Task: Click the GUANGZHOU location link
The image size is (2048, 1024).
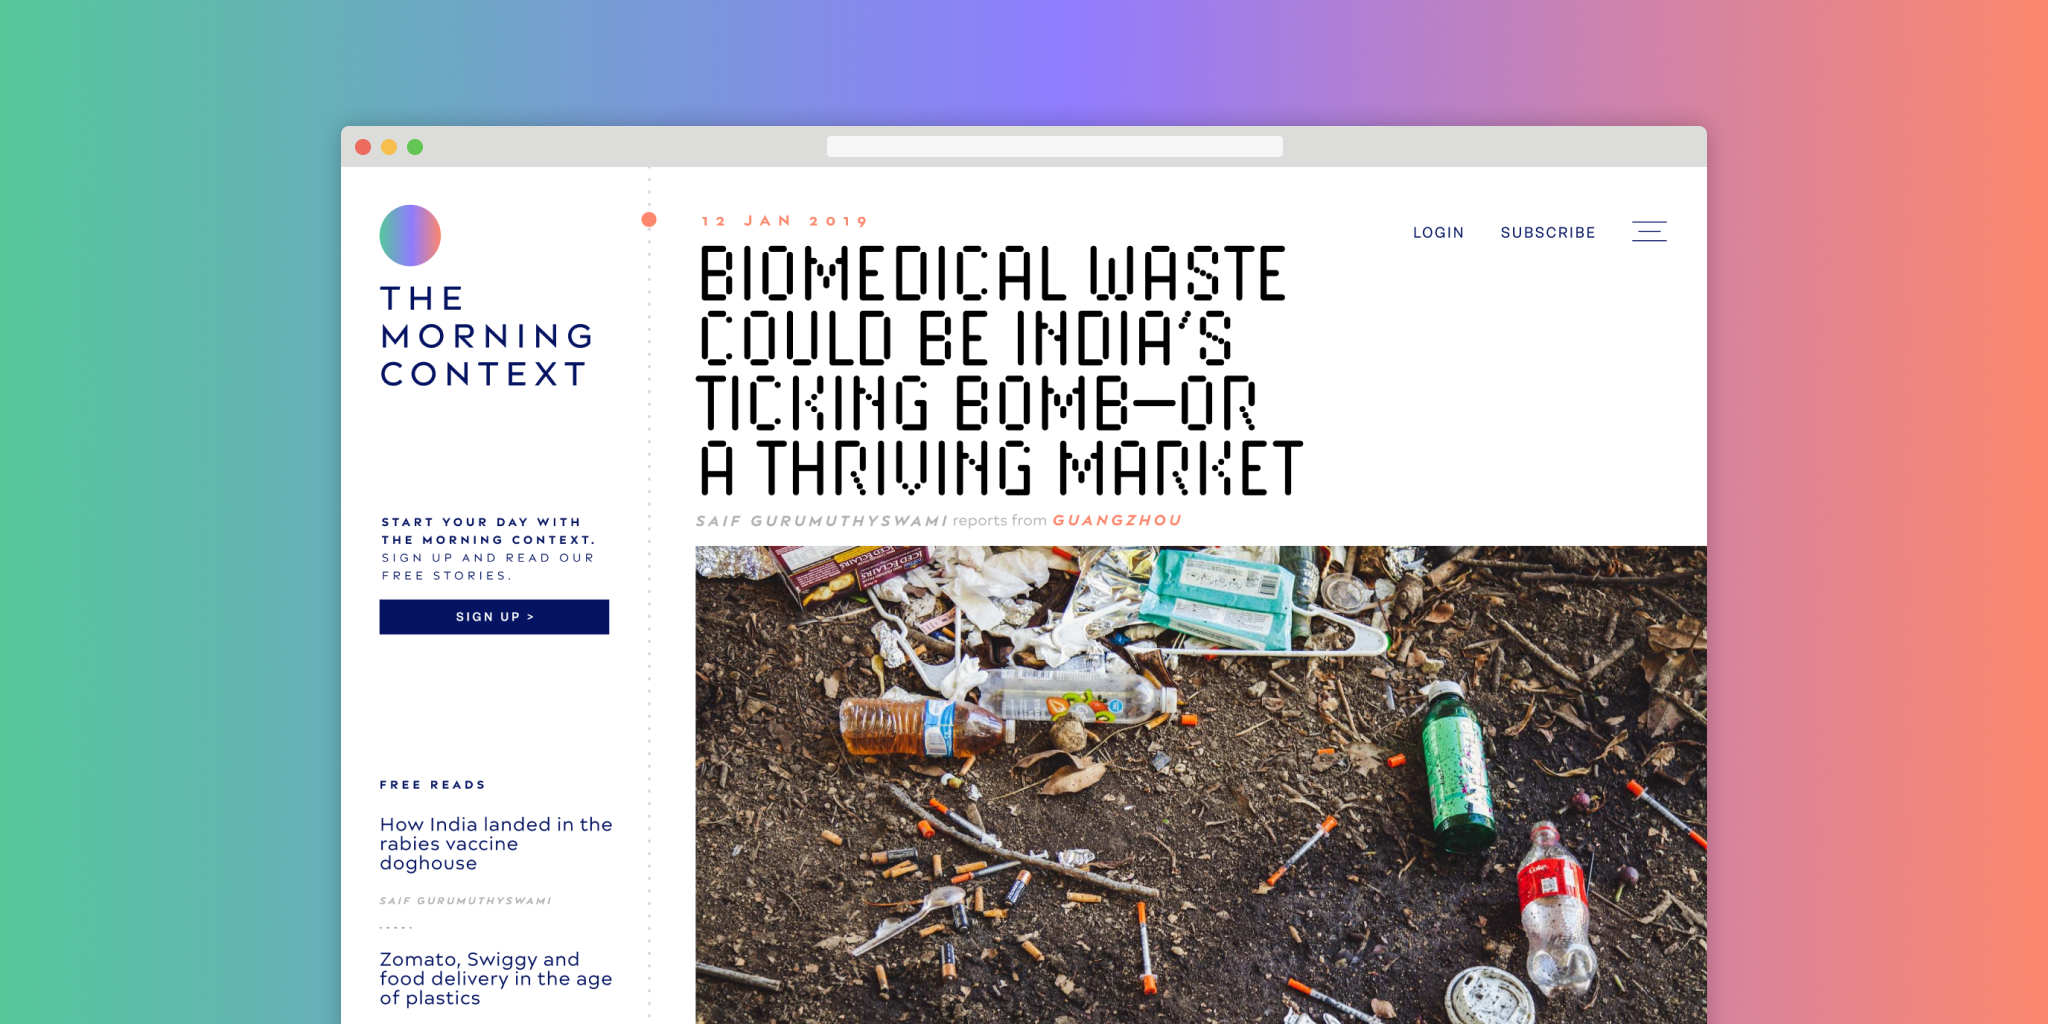Action: [1117, 520]
